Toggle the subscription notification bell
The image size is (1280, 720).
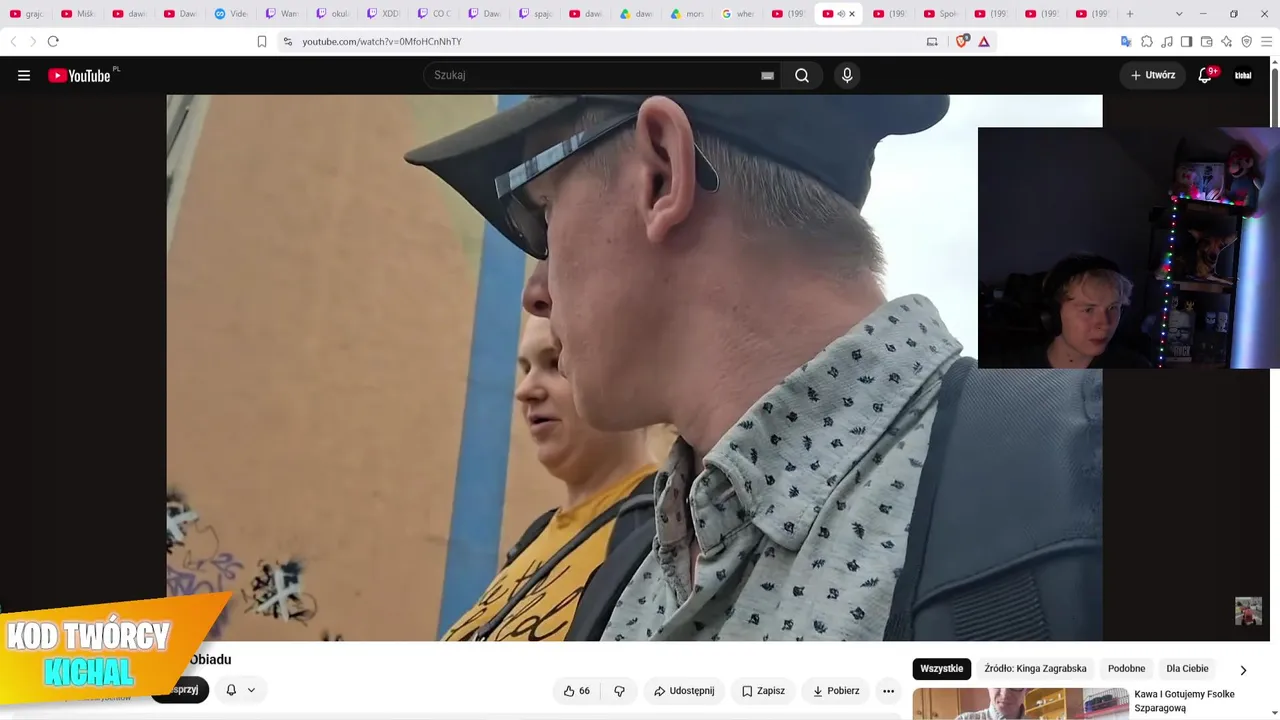(x=231, y=690)
